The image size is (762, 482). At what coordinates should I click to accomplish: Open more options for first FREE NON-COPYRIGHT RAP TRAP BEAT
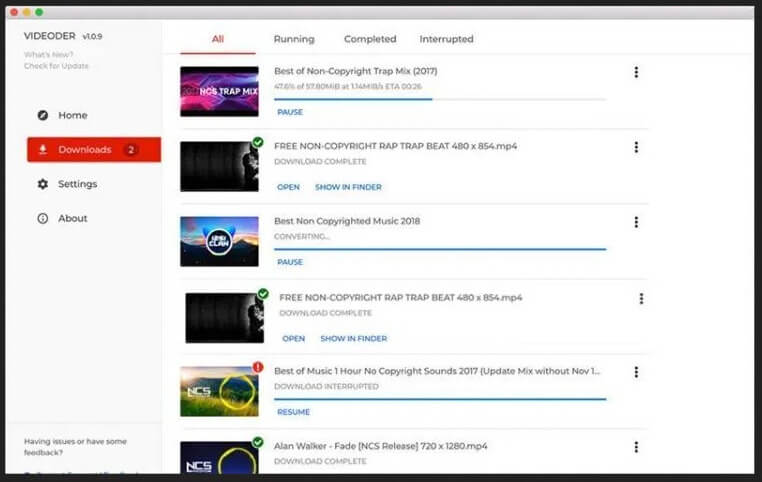click(x=636, y=147)
